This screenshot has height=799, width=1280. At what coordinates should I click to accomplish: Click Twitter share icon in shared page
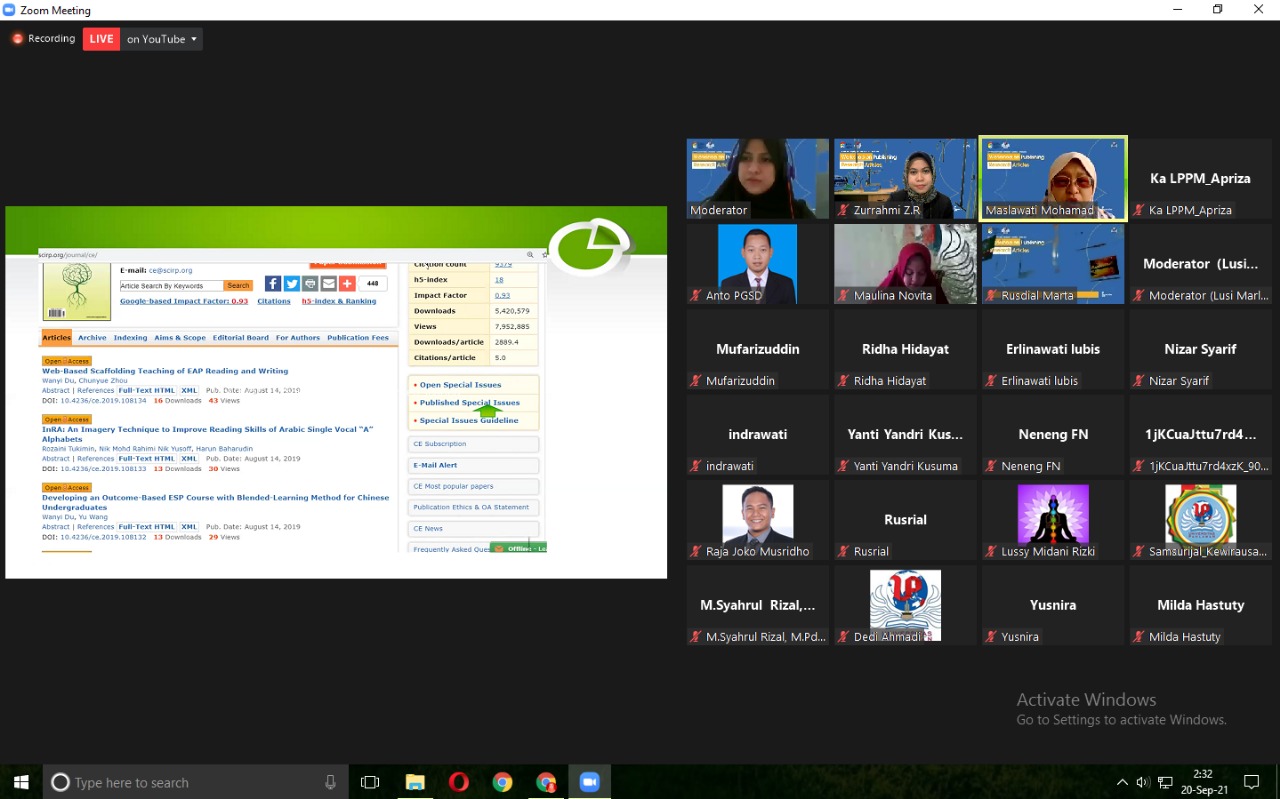click(291, 284)
